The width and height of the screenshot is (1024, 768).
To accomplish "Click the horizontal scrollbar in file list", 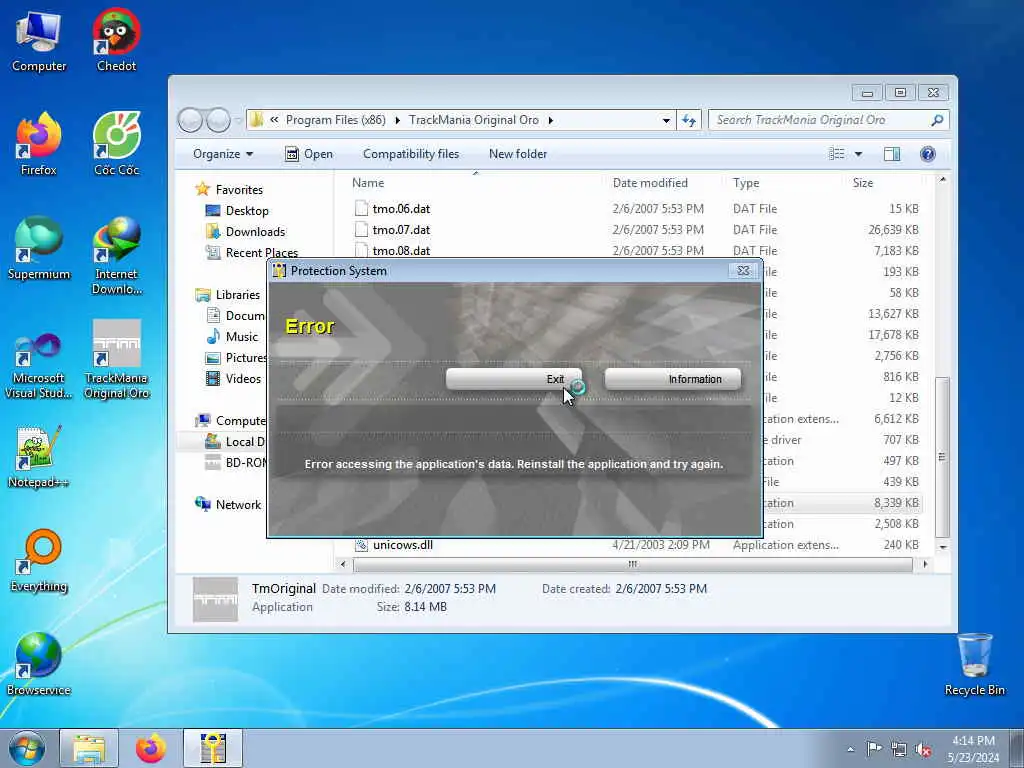I will point(632,564).
